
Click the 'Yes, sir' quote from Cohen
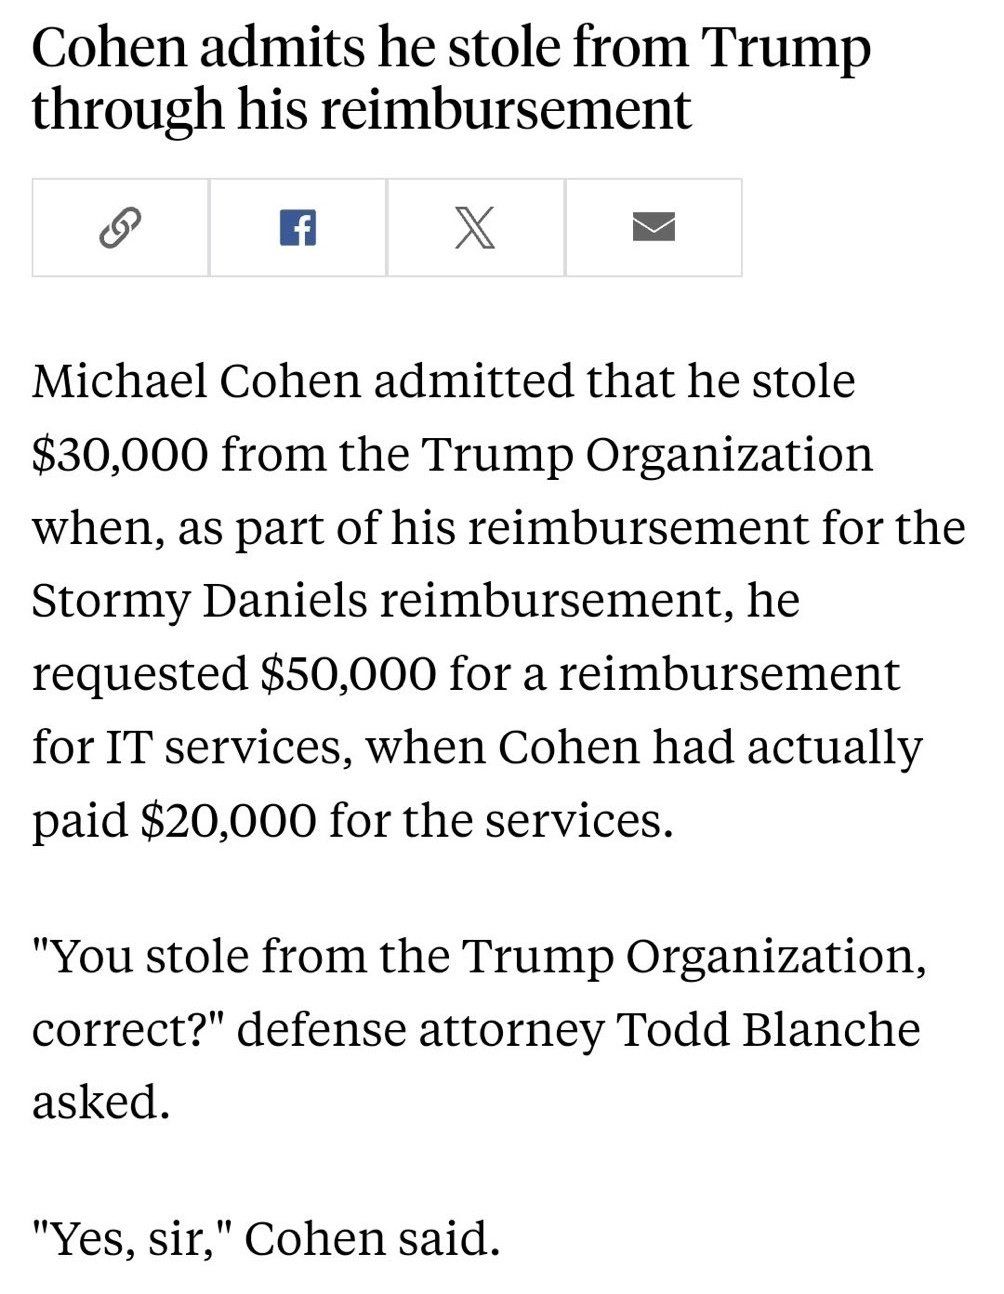coord(130,1237)
